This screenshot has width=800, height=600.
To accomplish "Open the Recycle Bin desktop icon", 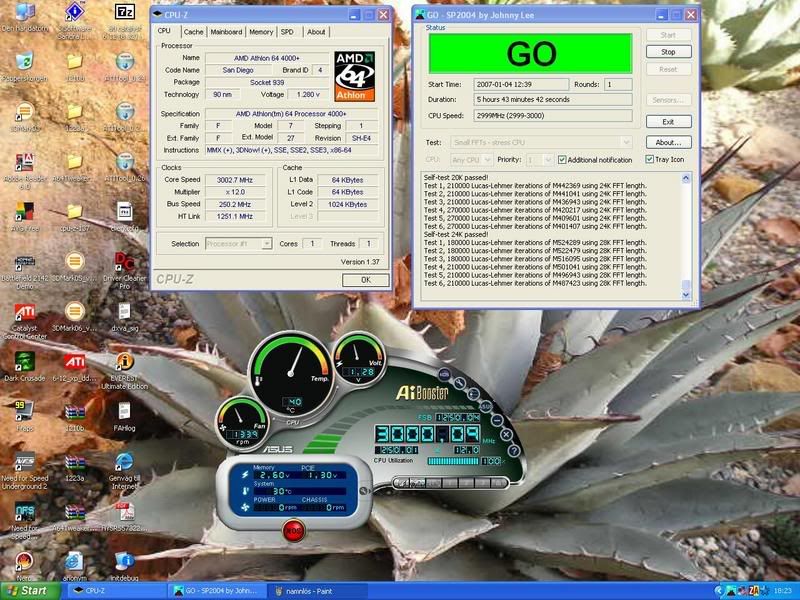I will [x=24, y=62].
